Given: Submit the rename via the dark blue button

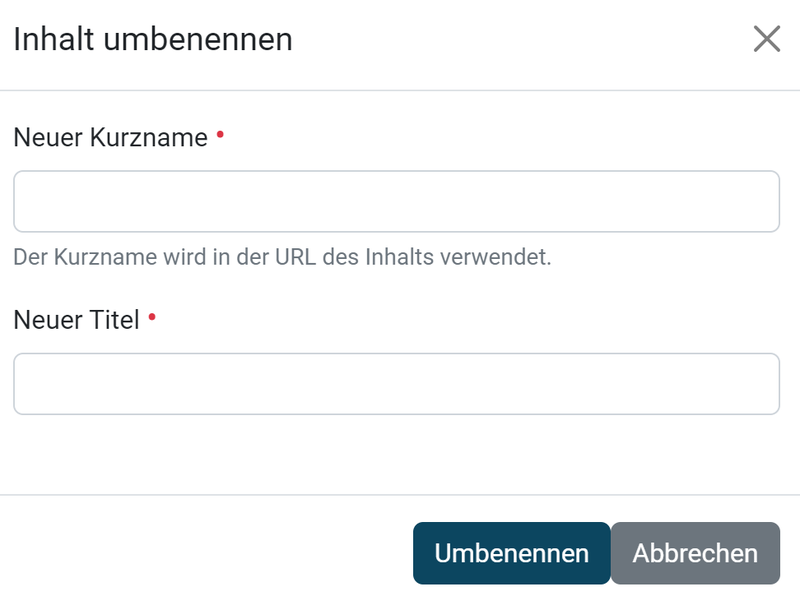Looking at the screenshot, I should [512, 553].
